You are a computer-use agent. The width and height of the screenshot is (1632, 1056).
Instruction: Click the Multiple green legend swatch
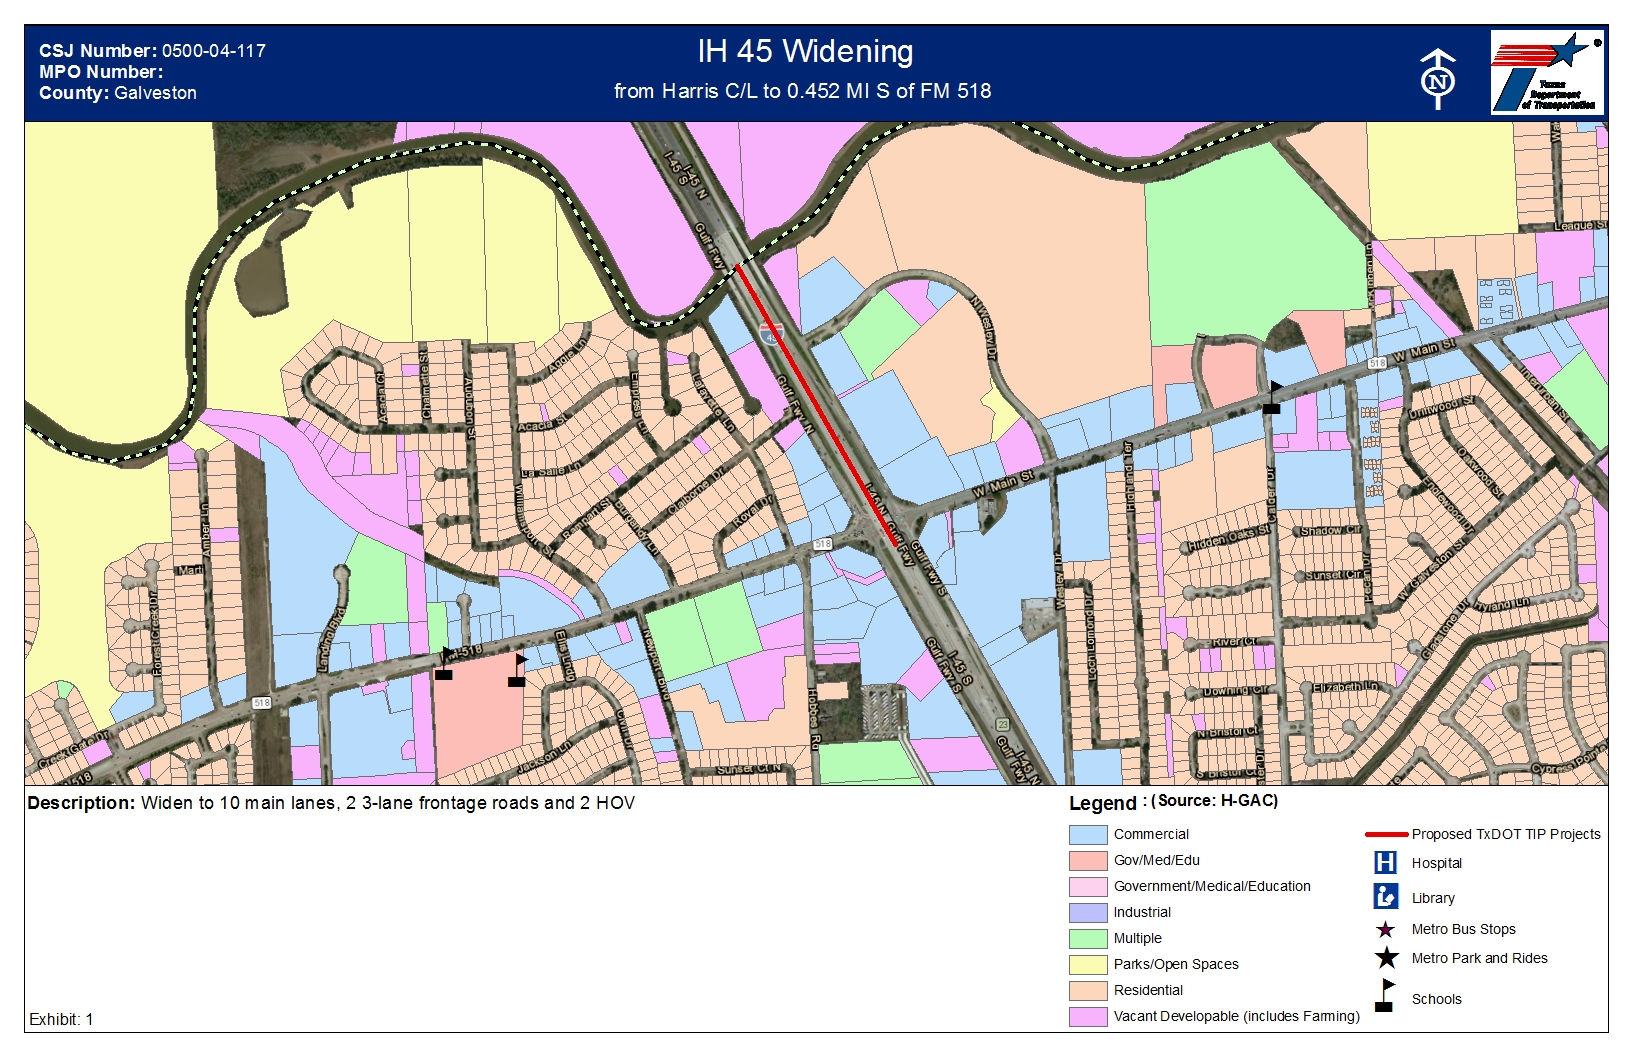(1087, 938)
